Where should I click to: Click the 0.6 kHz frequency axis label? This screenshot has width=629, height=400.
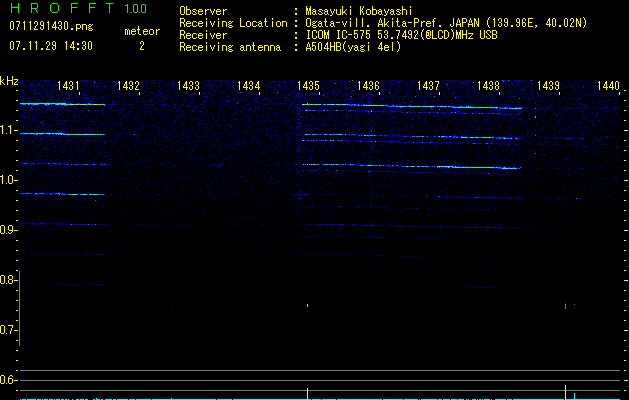[x=7, y=380]
